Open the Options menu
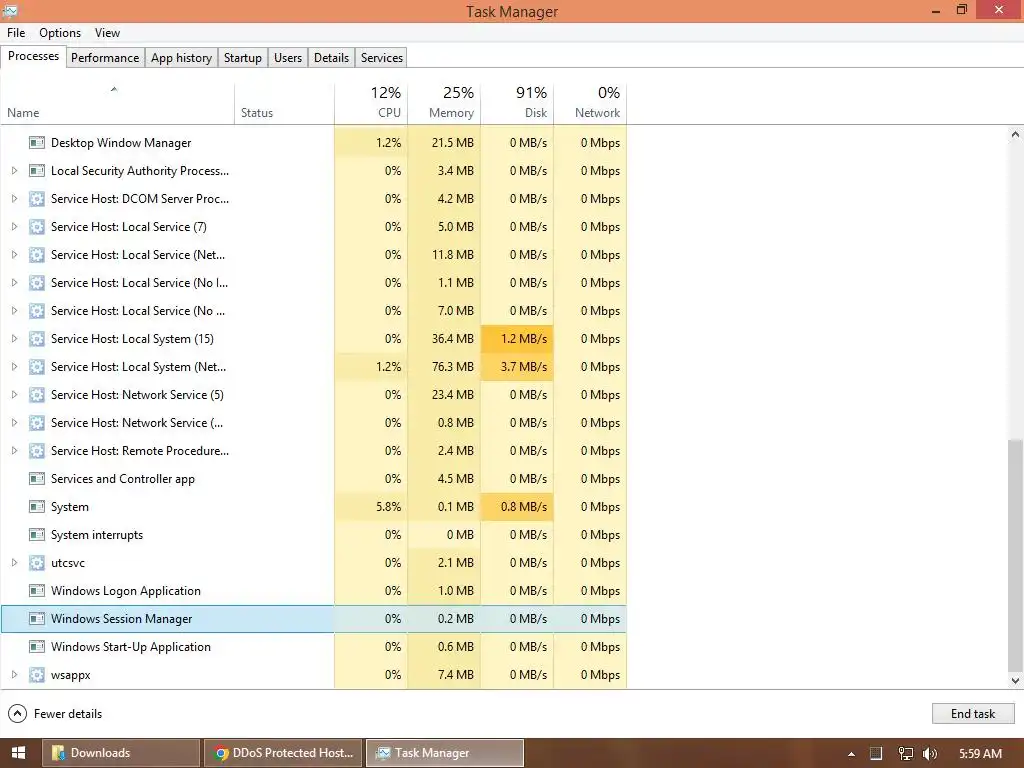This screenshot has height=768, width=1024. (x=60, y=33)
